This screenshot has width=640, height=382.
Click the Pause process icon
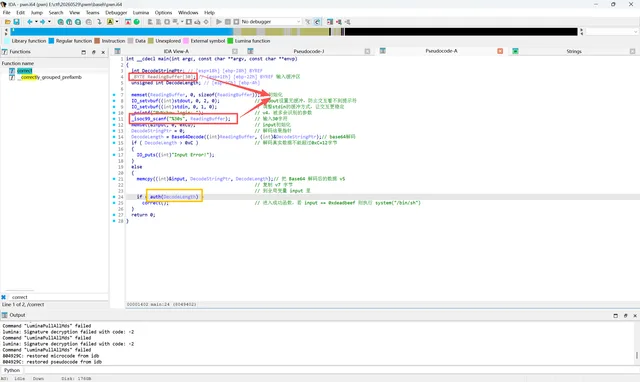(x=228, y=22)
